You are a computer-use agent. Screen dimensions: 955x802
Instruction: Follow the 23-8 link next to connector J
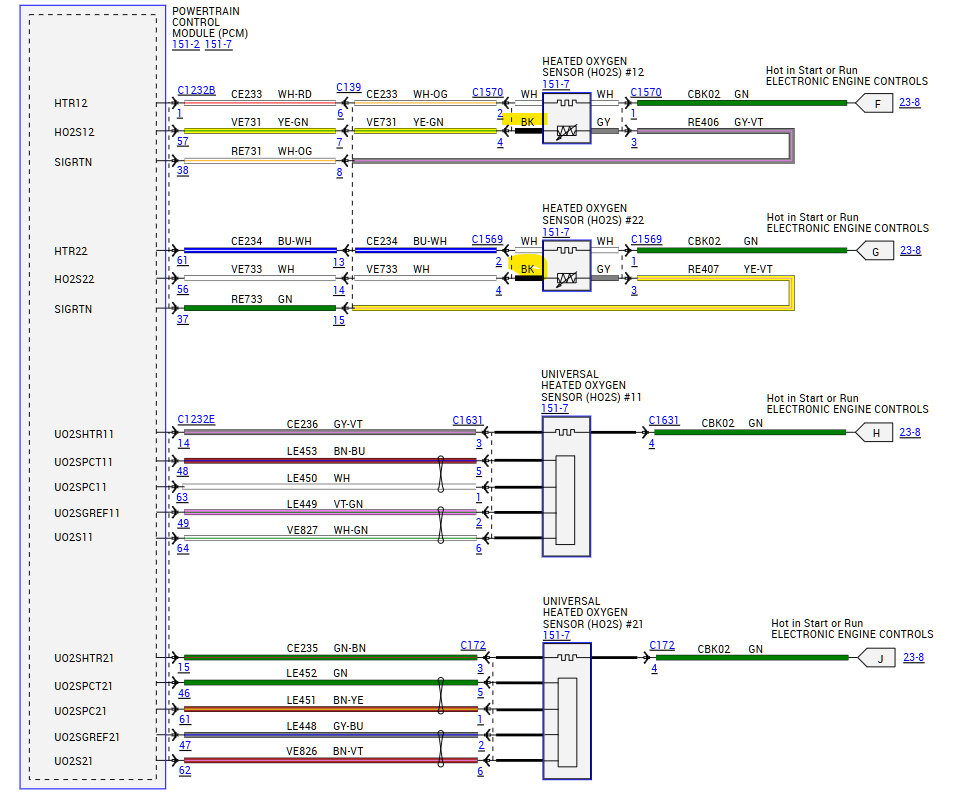point(913,657)
